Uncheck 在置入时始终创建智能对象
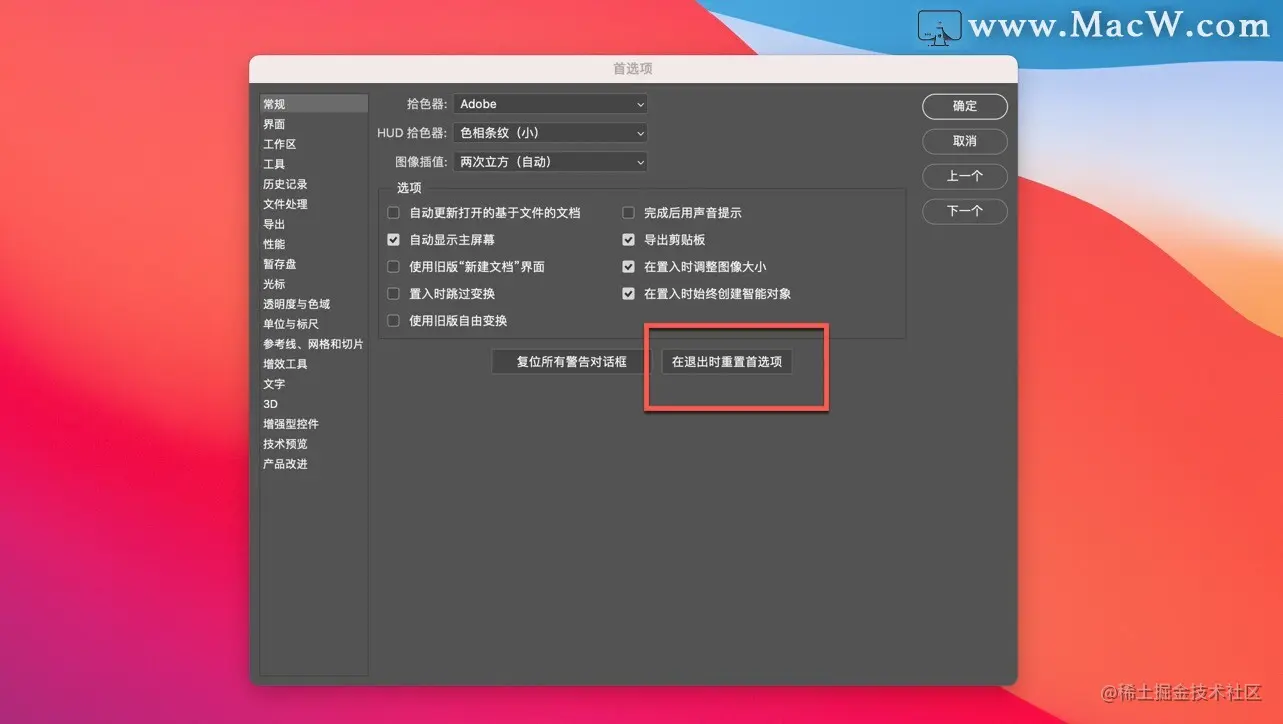1283x724 pixels. tap(628, 294)
